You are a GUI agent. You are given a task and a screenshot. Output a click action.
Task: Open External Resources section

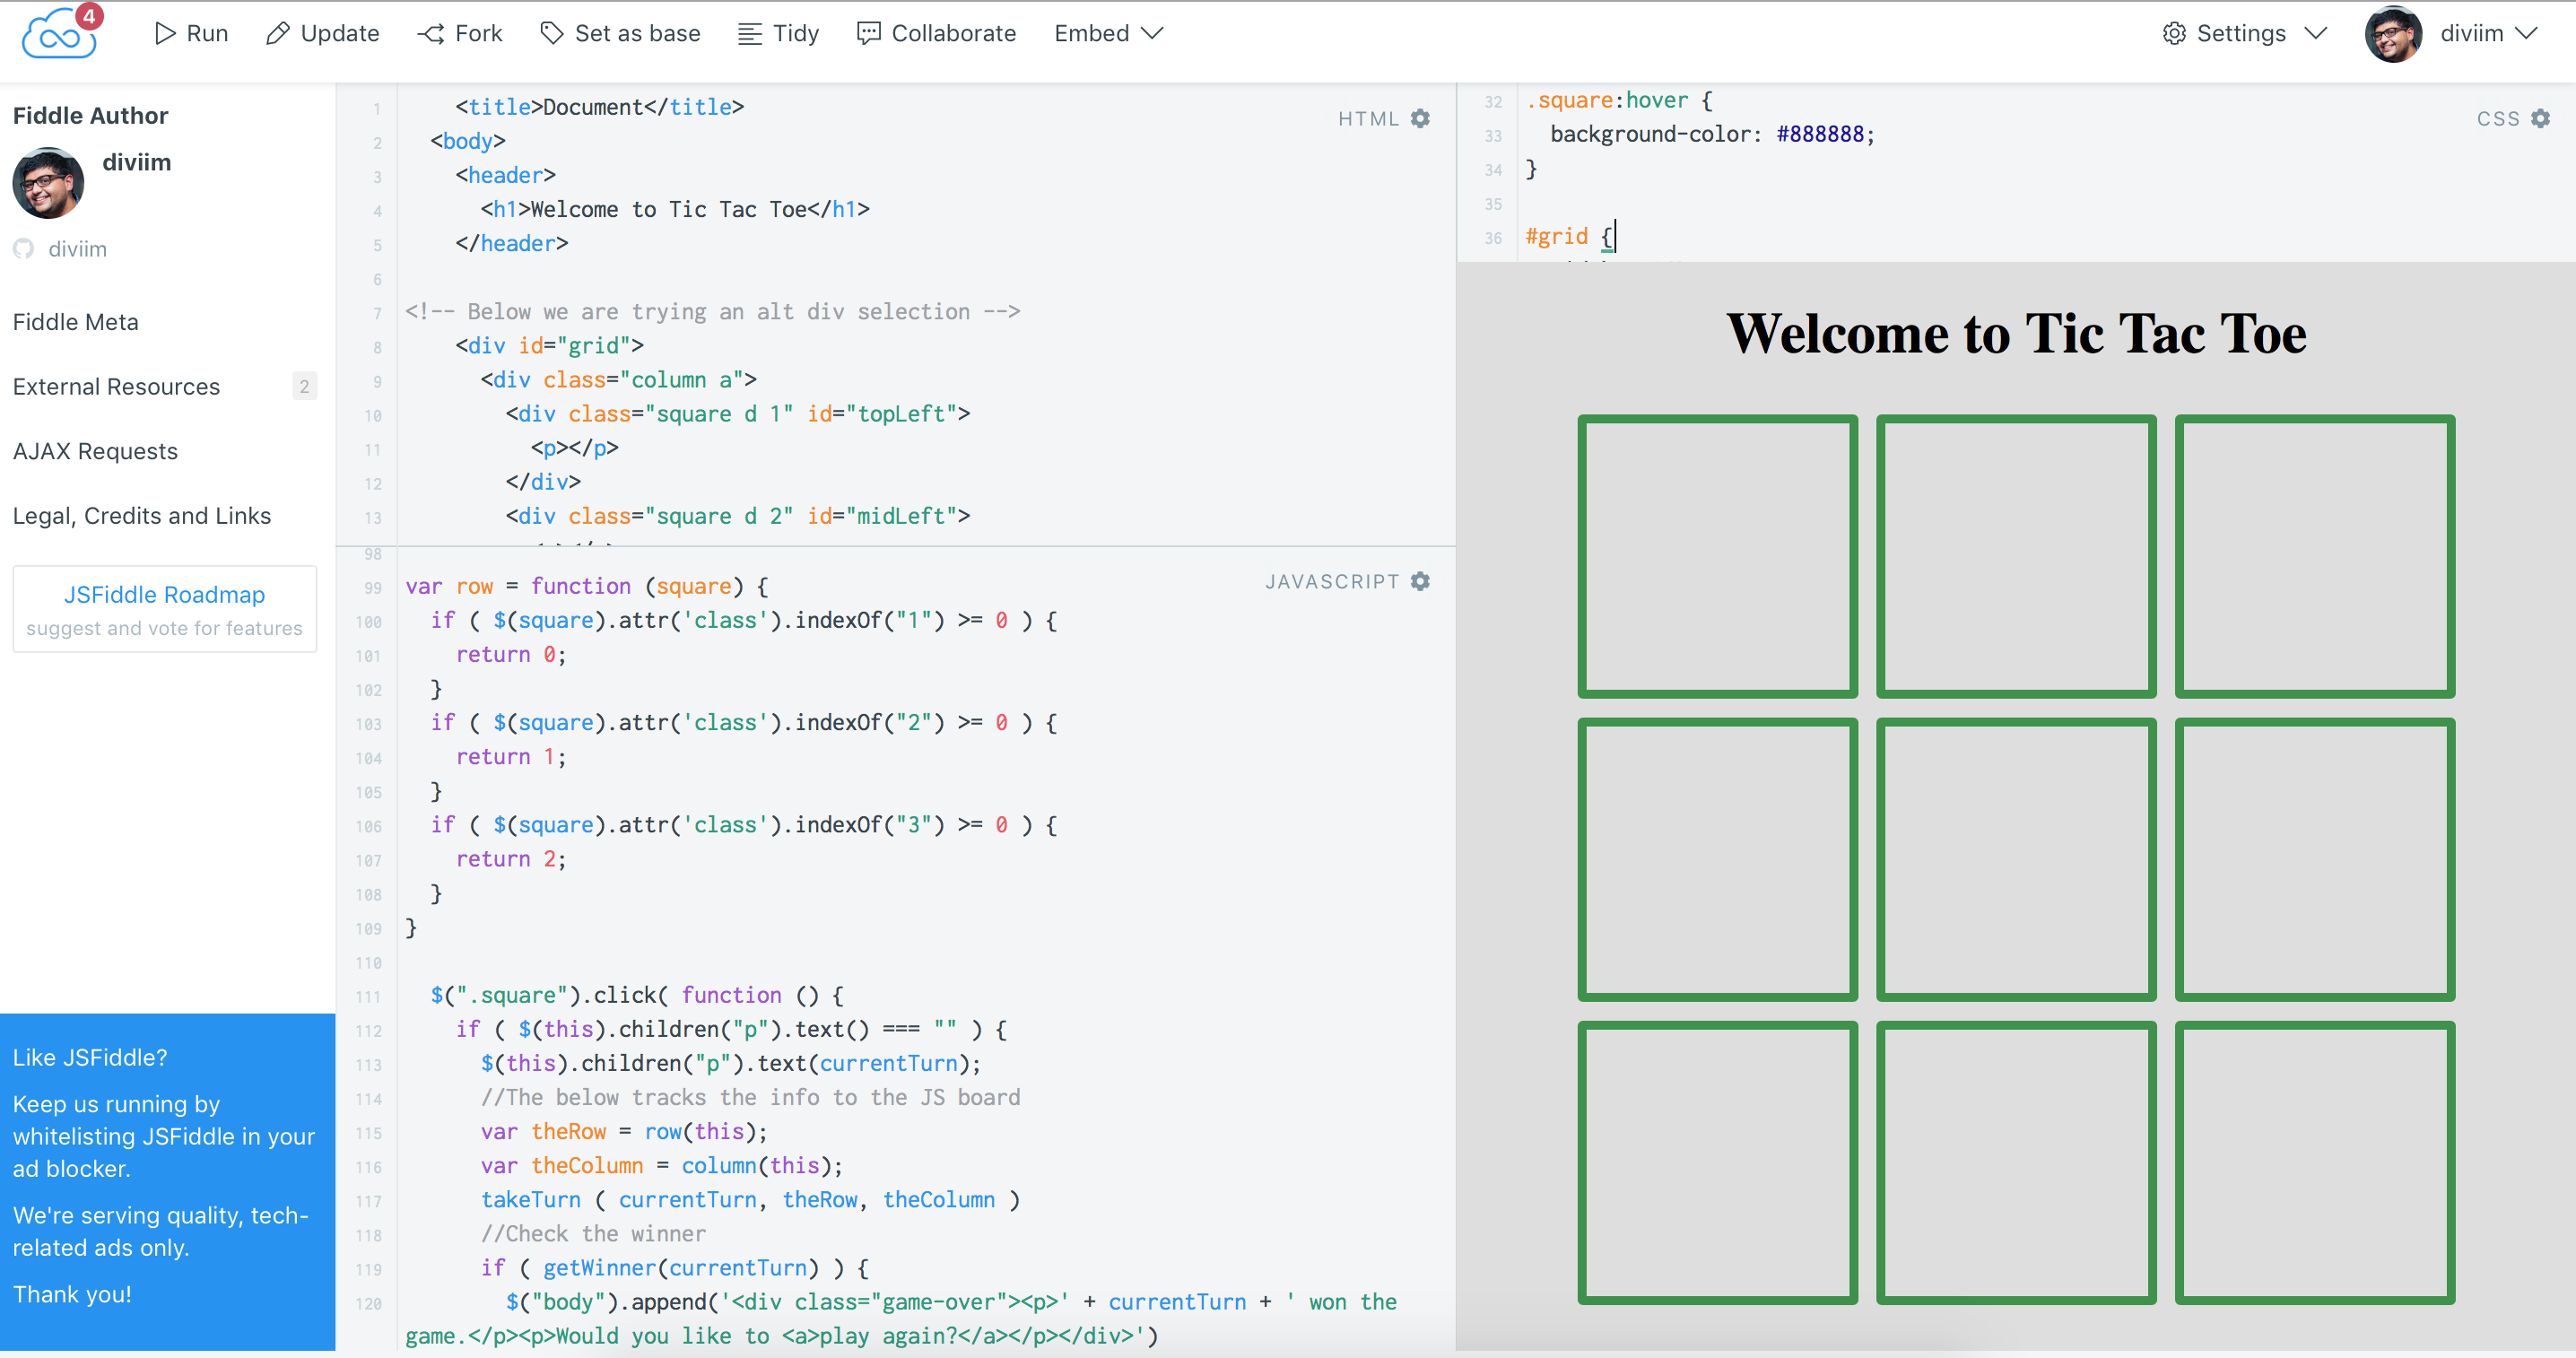[116, 387]
